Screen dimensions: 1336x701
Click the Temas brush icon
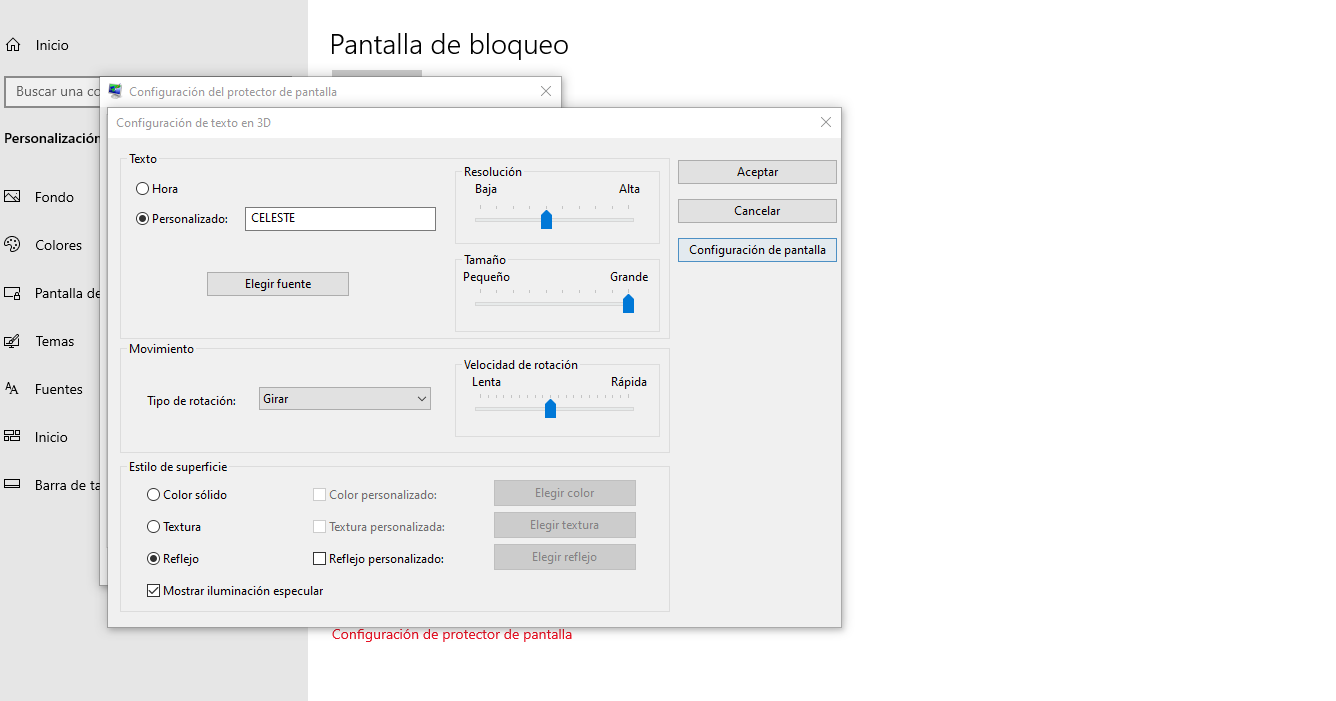point(13,341)
